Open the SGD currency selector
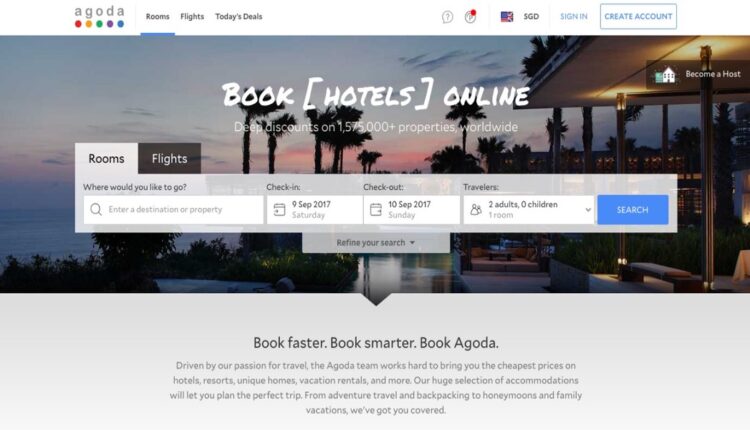750x430 pixels. pyautogui.click(x=531, y=17)
